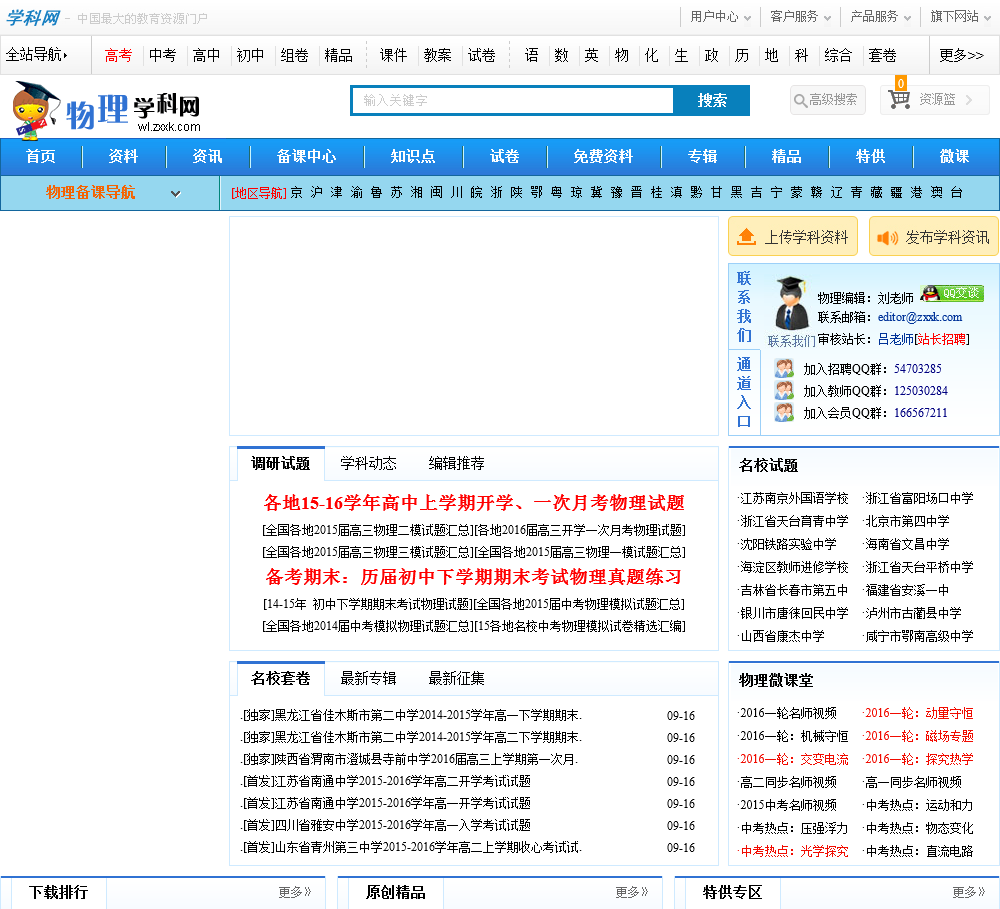Open 山东省青州第三中学 收心考试 entry

[x=411, y=848]
